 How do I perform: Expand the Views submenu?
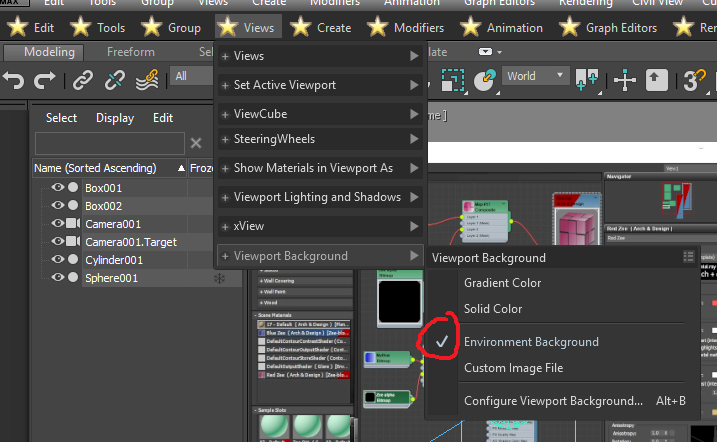320,56
